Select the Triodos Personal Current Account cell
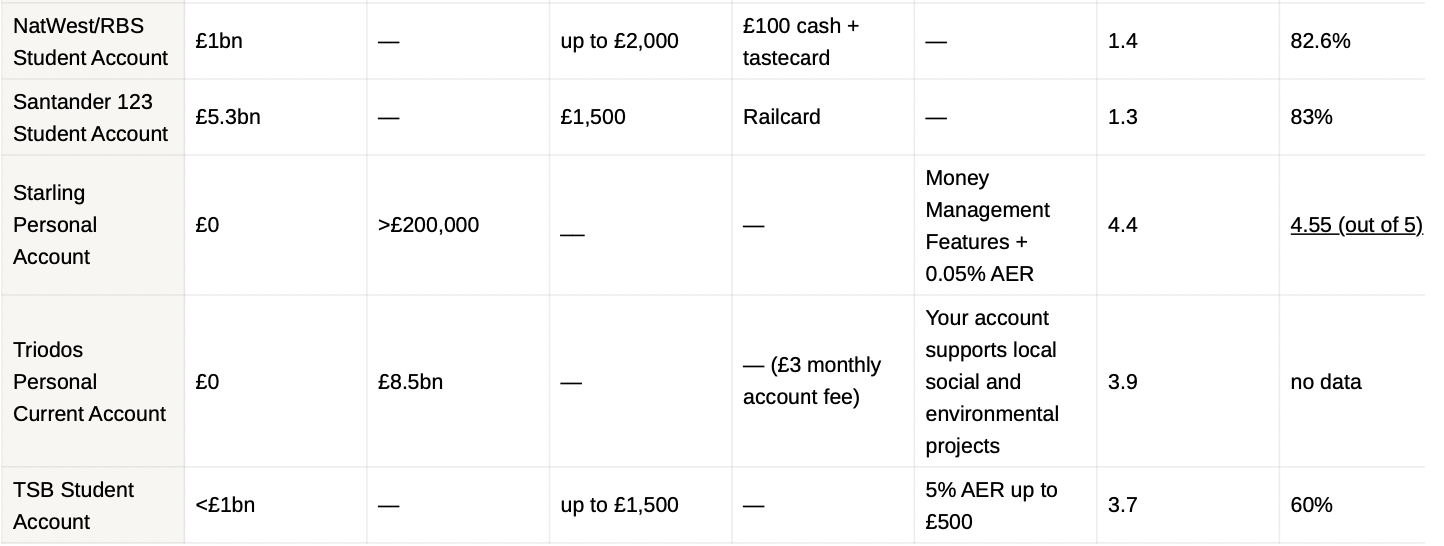 coord(92,381)
